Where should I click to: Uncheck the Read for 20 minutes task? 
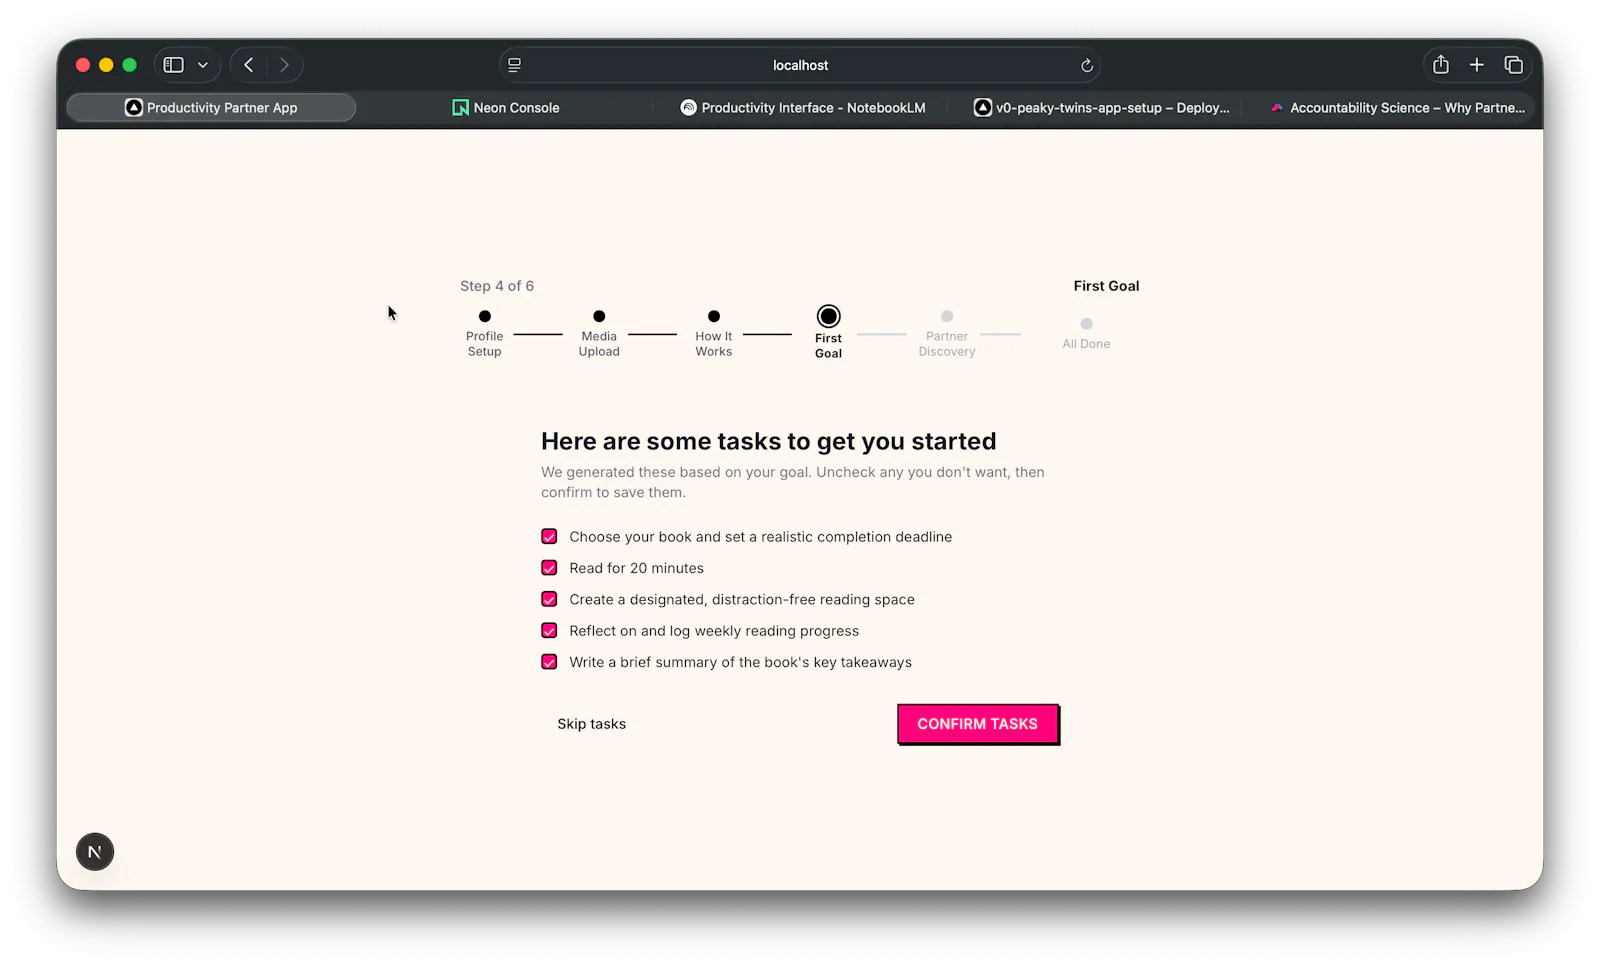pos(549,568)
